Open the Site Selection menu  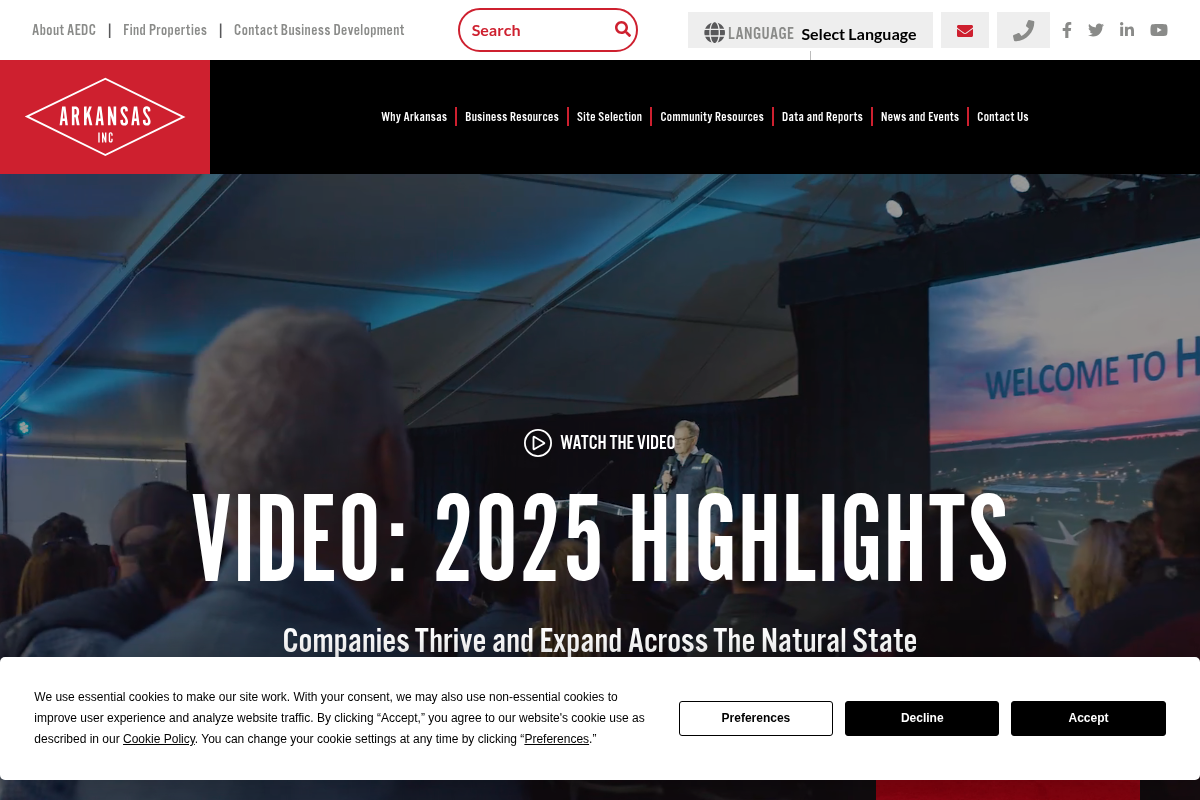(x=609, y=117)
